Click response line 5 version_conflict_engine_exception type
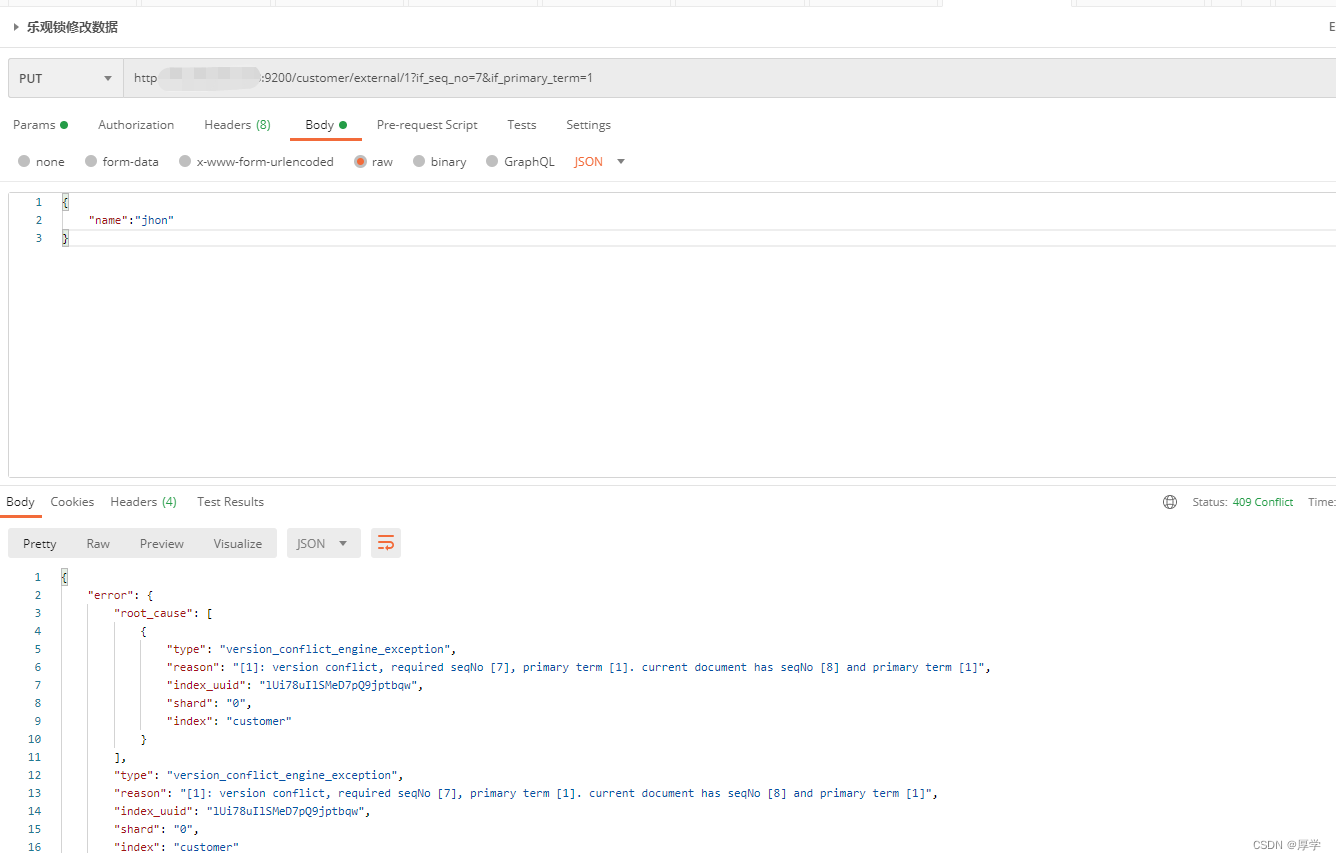The width and height of the screenshot is (1336, 860). [x=311, y=649]
